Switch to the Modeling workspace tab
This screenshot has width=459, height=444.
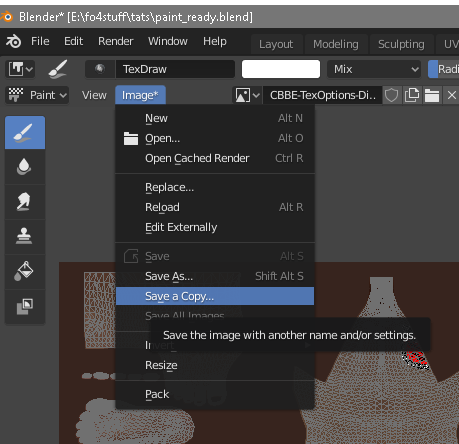click(336, 44)
